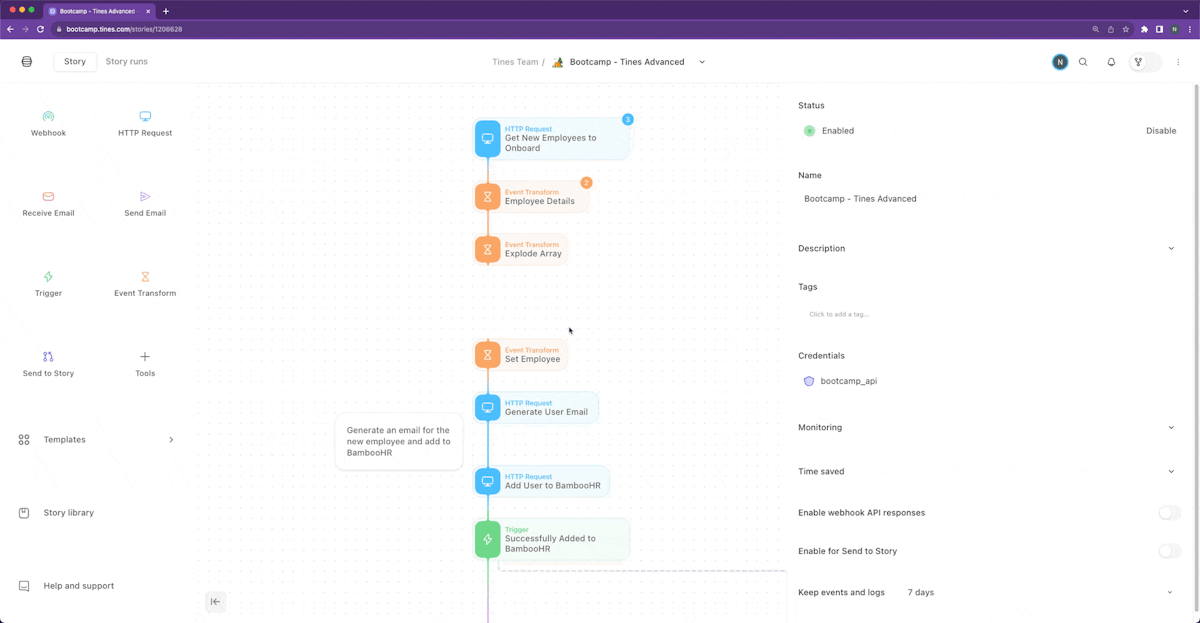Click the story Name input field
This screenshot has width=1200, height=623.
click(x=988, y=199)
